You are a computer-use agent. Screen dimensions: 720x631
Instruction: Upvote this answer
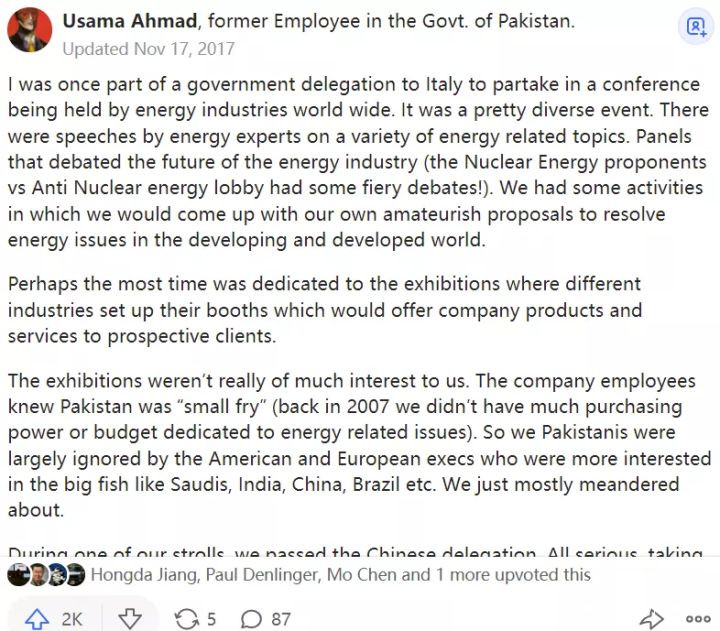37,618
